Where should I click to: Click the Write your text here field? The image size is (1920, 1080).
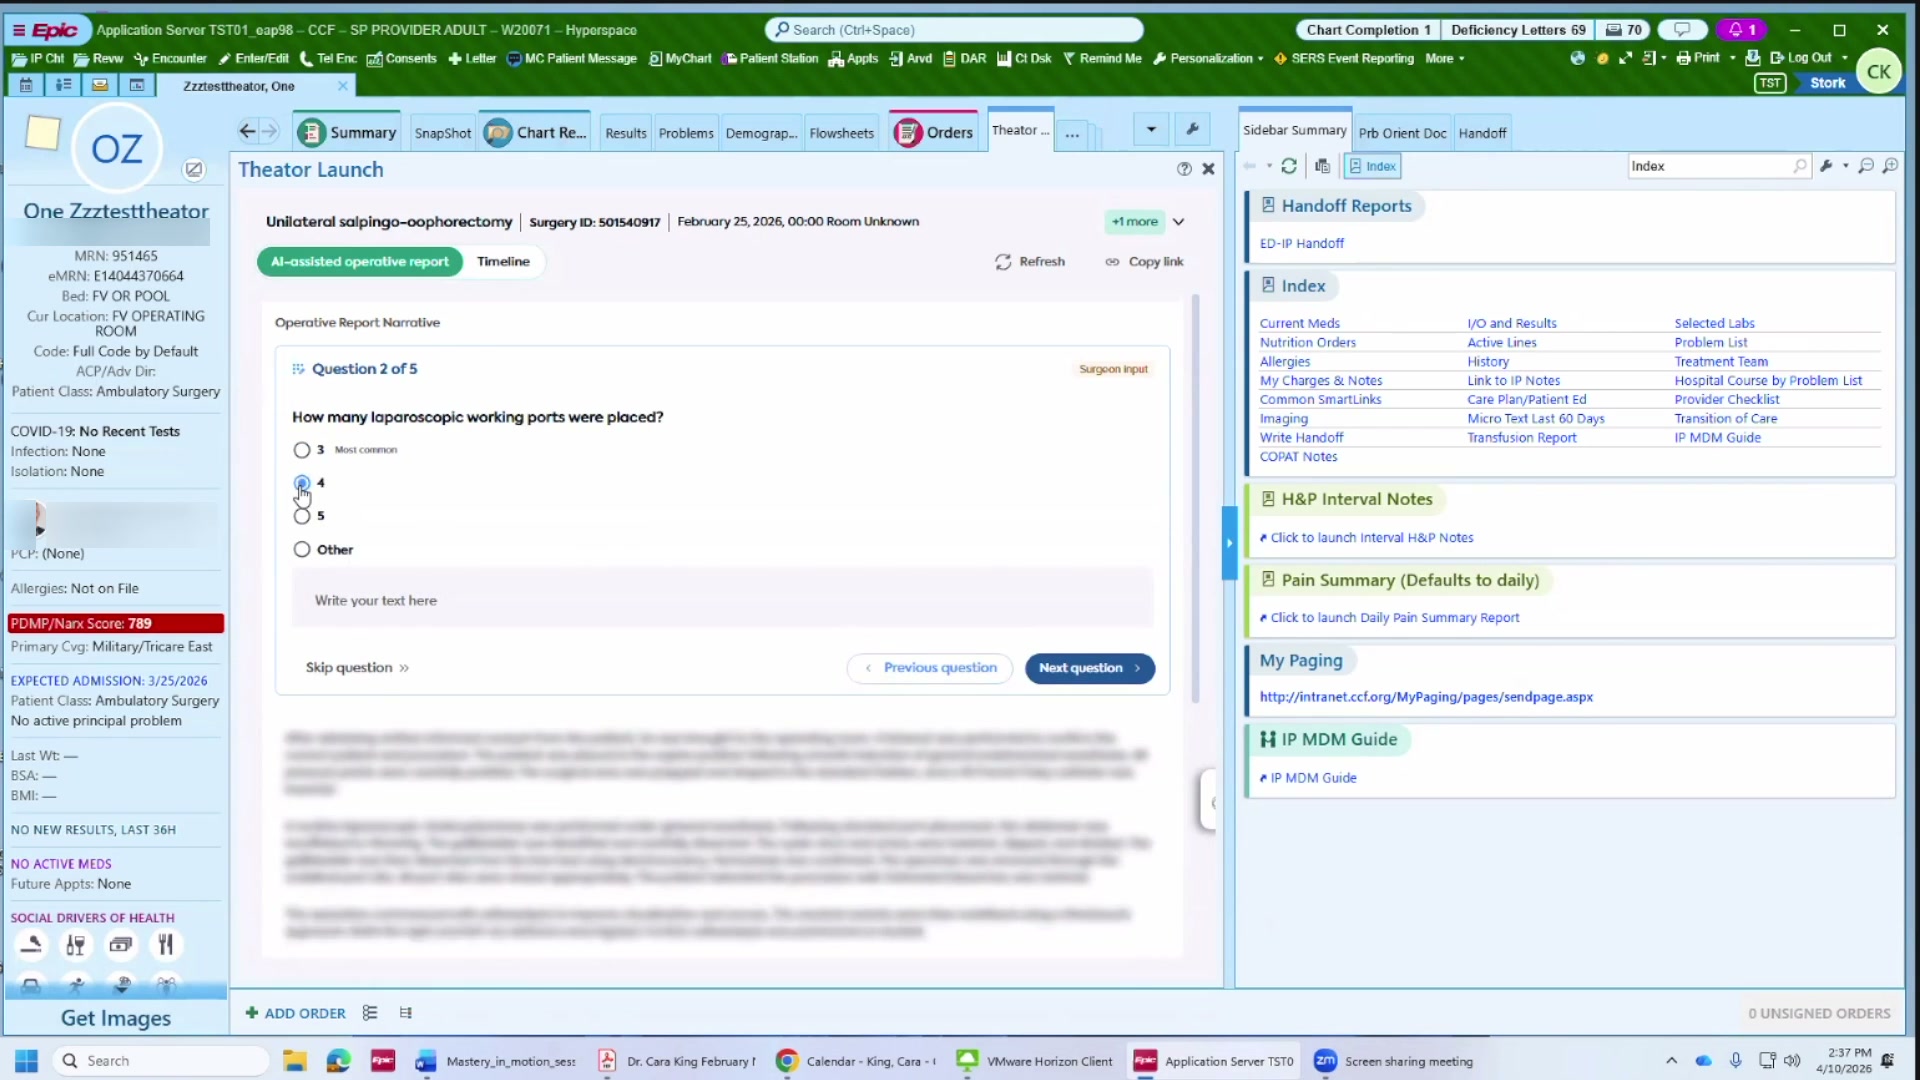[722, 600]
